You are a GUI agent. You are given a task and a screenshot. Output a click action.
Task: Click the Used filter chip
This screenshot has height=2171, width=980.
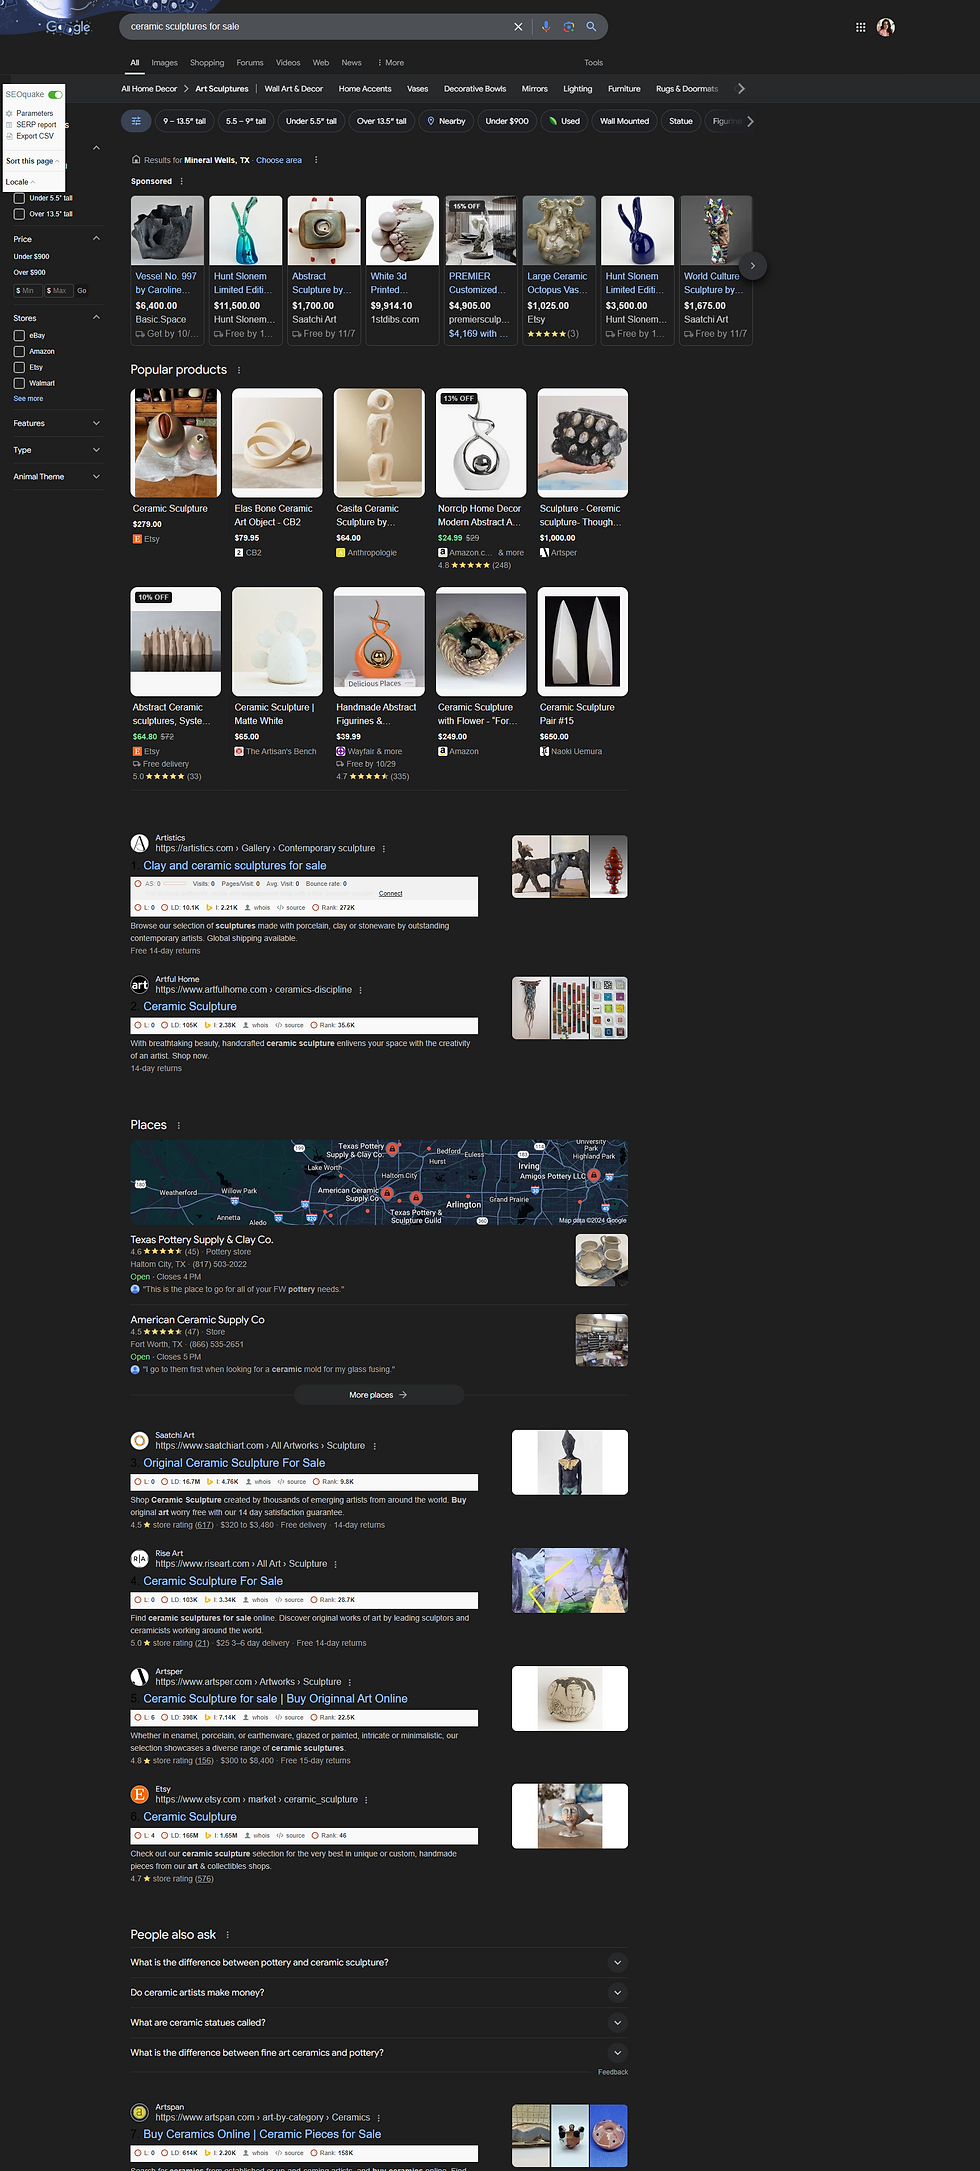click(x=565, y=121)
